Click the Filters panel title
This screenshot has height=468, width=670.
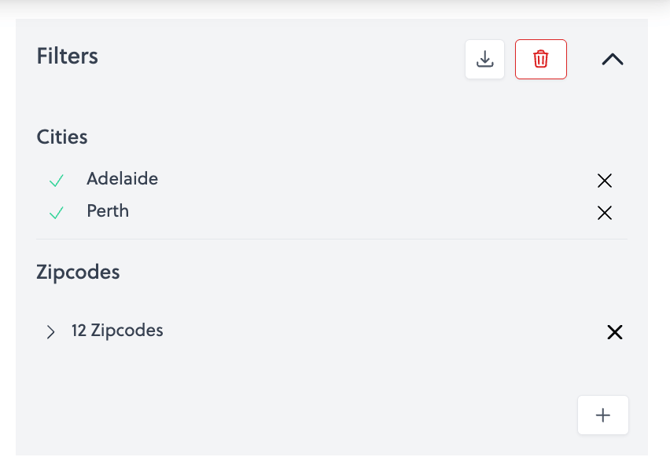(67, 57)
